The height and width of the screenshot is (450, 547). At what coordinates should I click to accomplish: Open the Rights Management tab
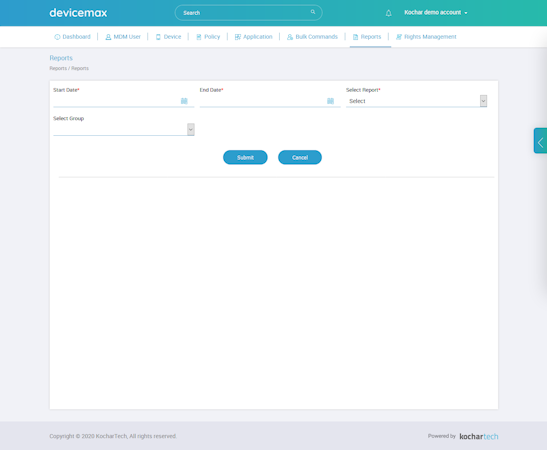(x=426, y=37)
